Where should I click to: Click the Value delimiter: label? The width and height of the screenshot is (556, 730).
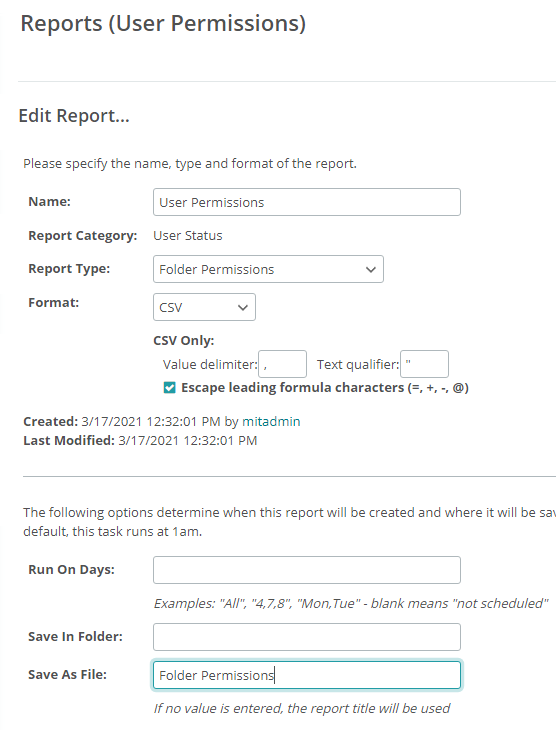(210, 365)
